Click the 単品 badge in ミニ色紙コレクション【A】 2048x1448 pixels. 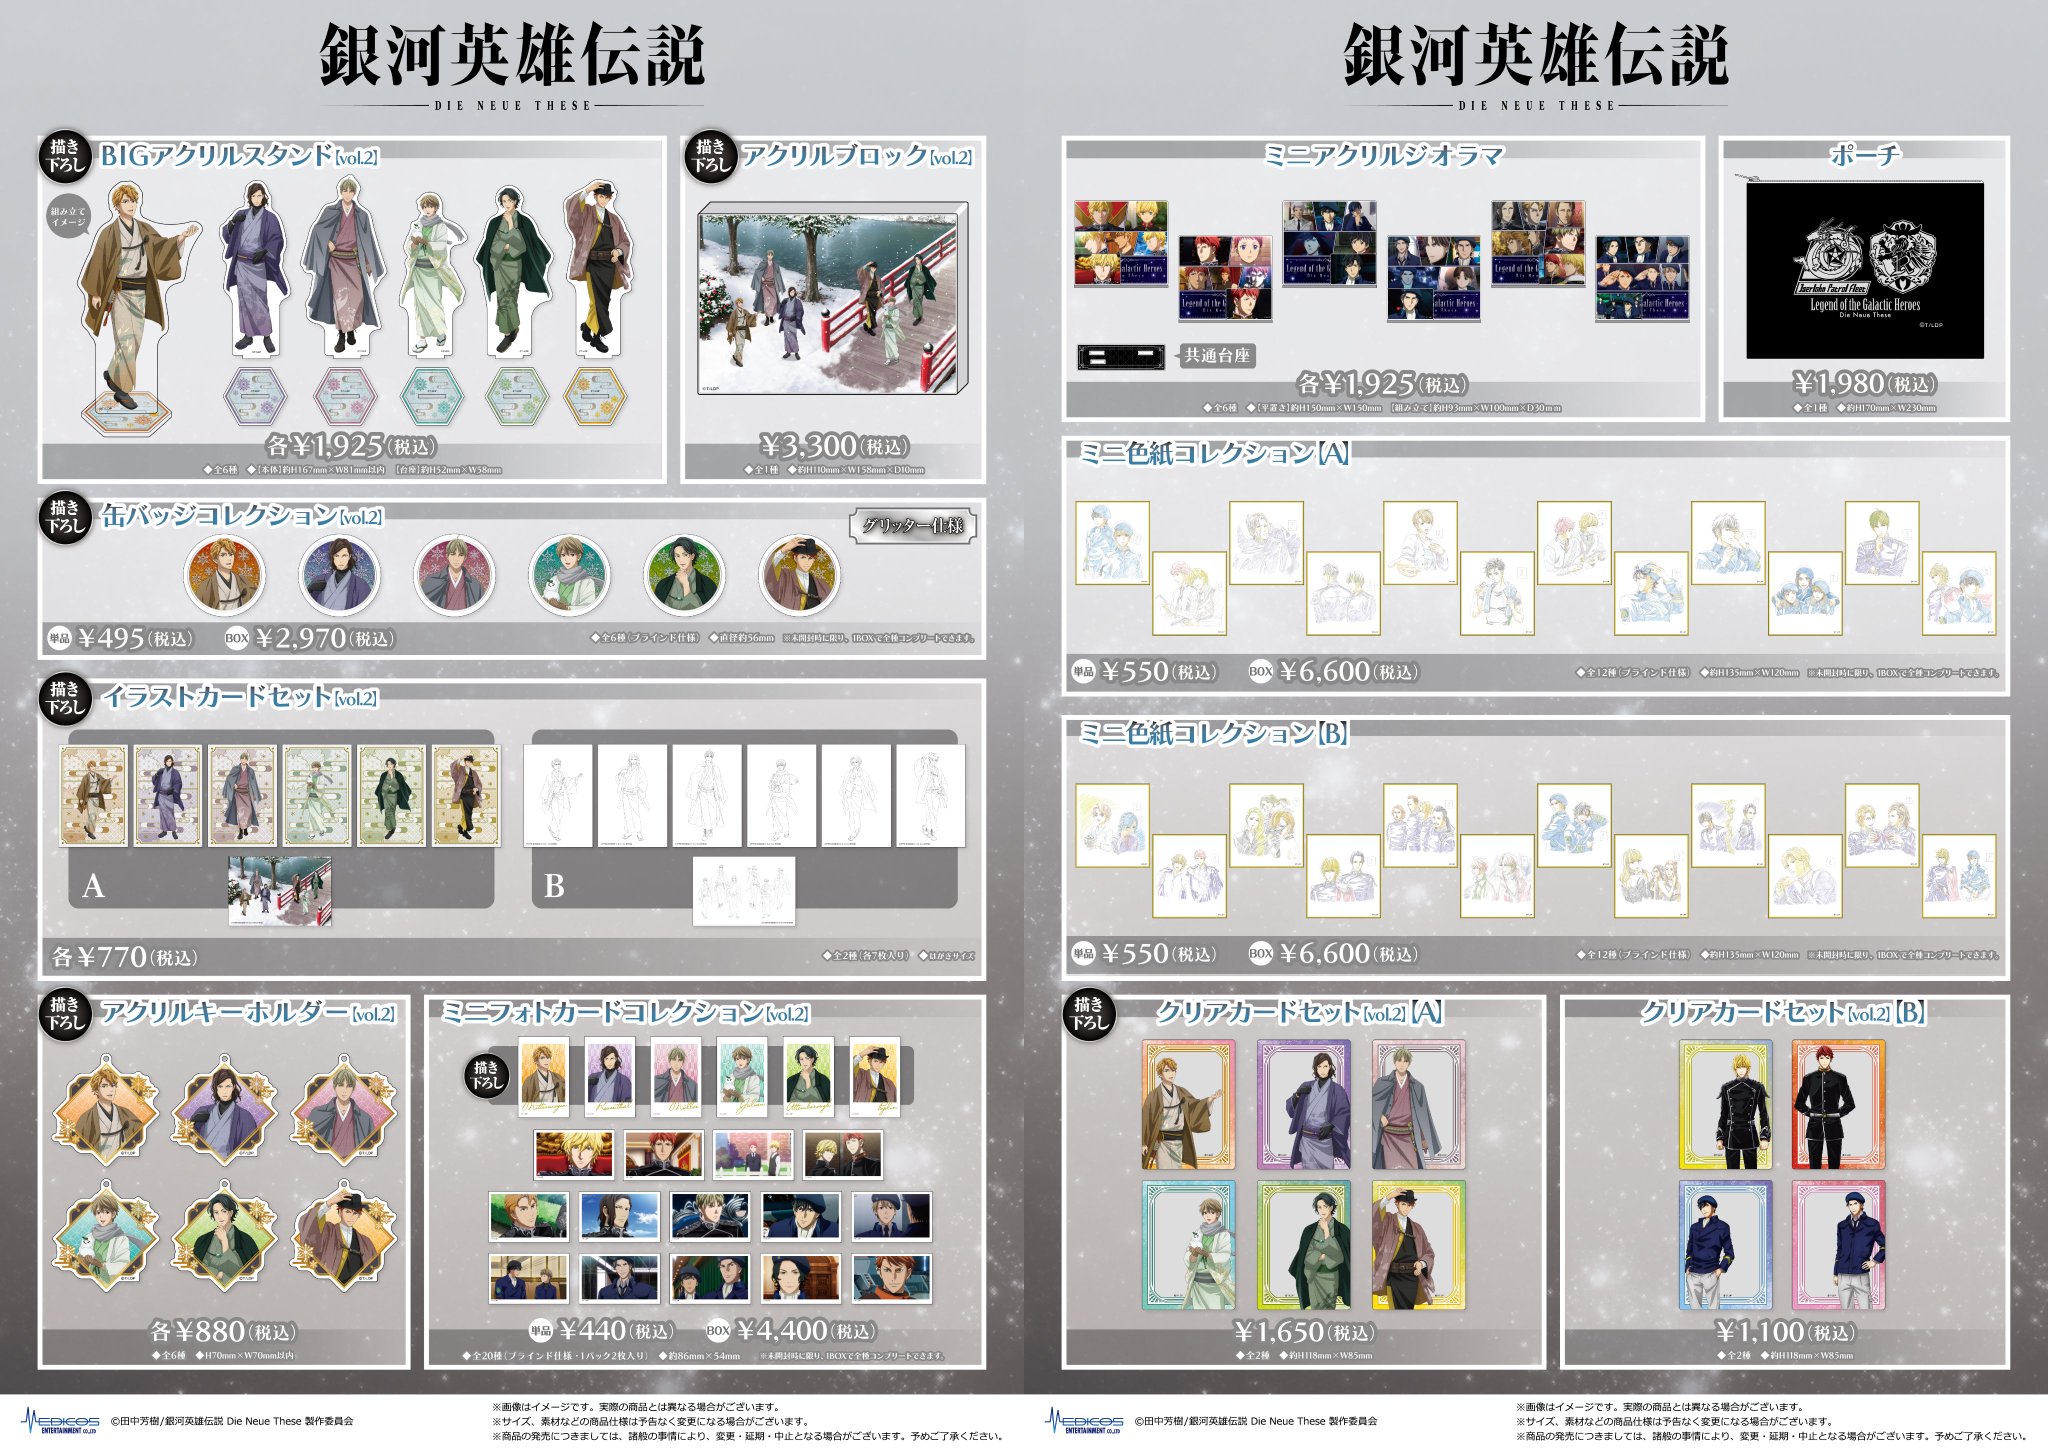tap(1084, 672)
